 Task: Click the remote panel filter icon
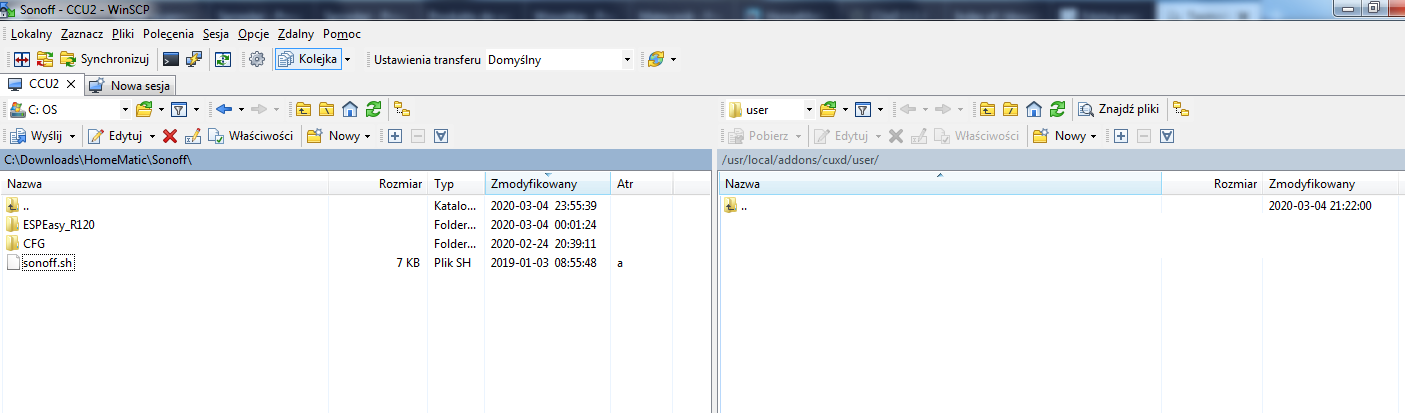[862, 109]
